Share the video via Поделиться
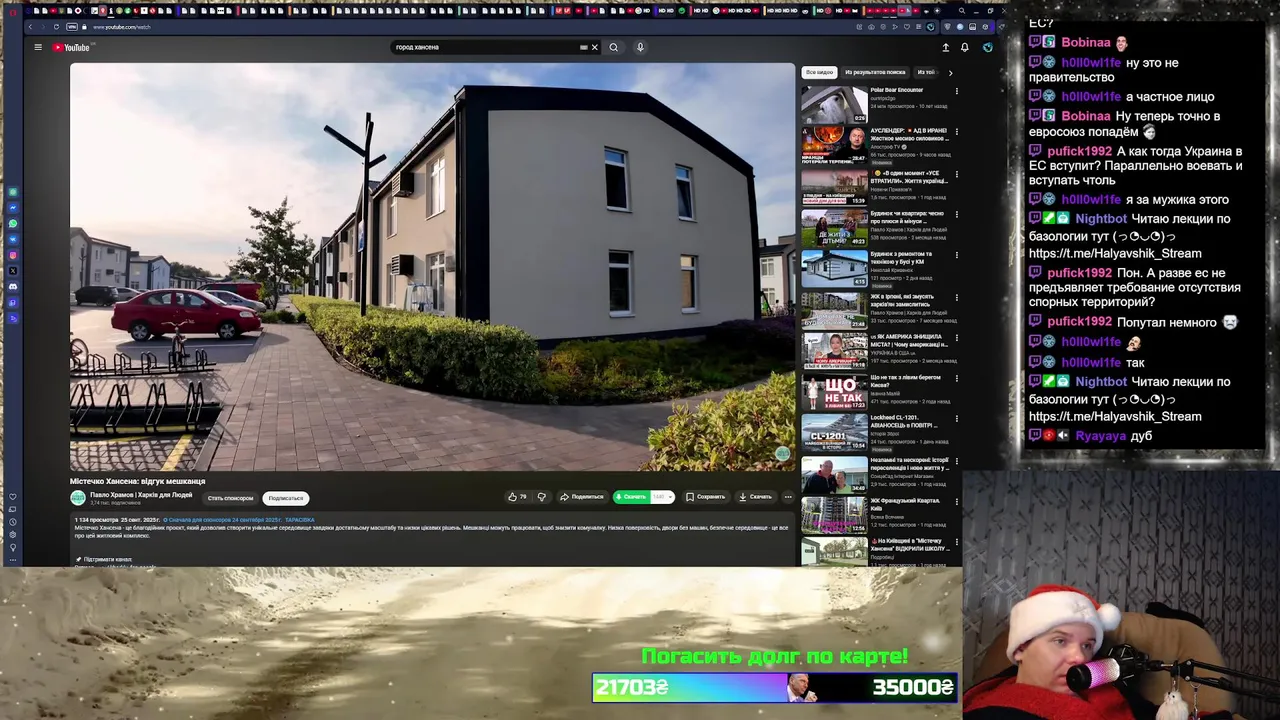The width and height of the screenshot is (1280, 720). (582, 497)
